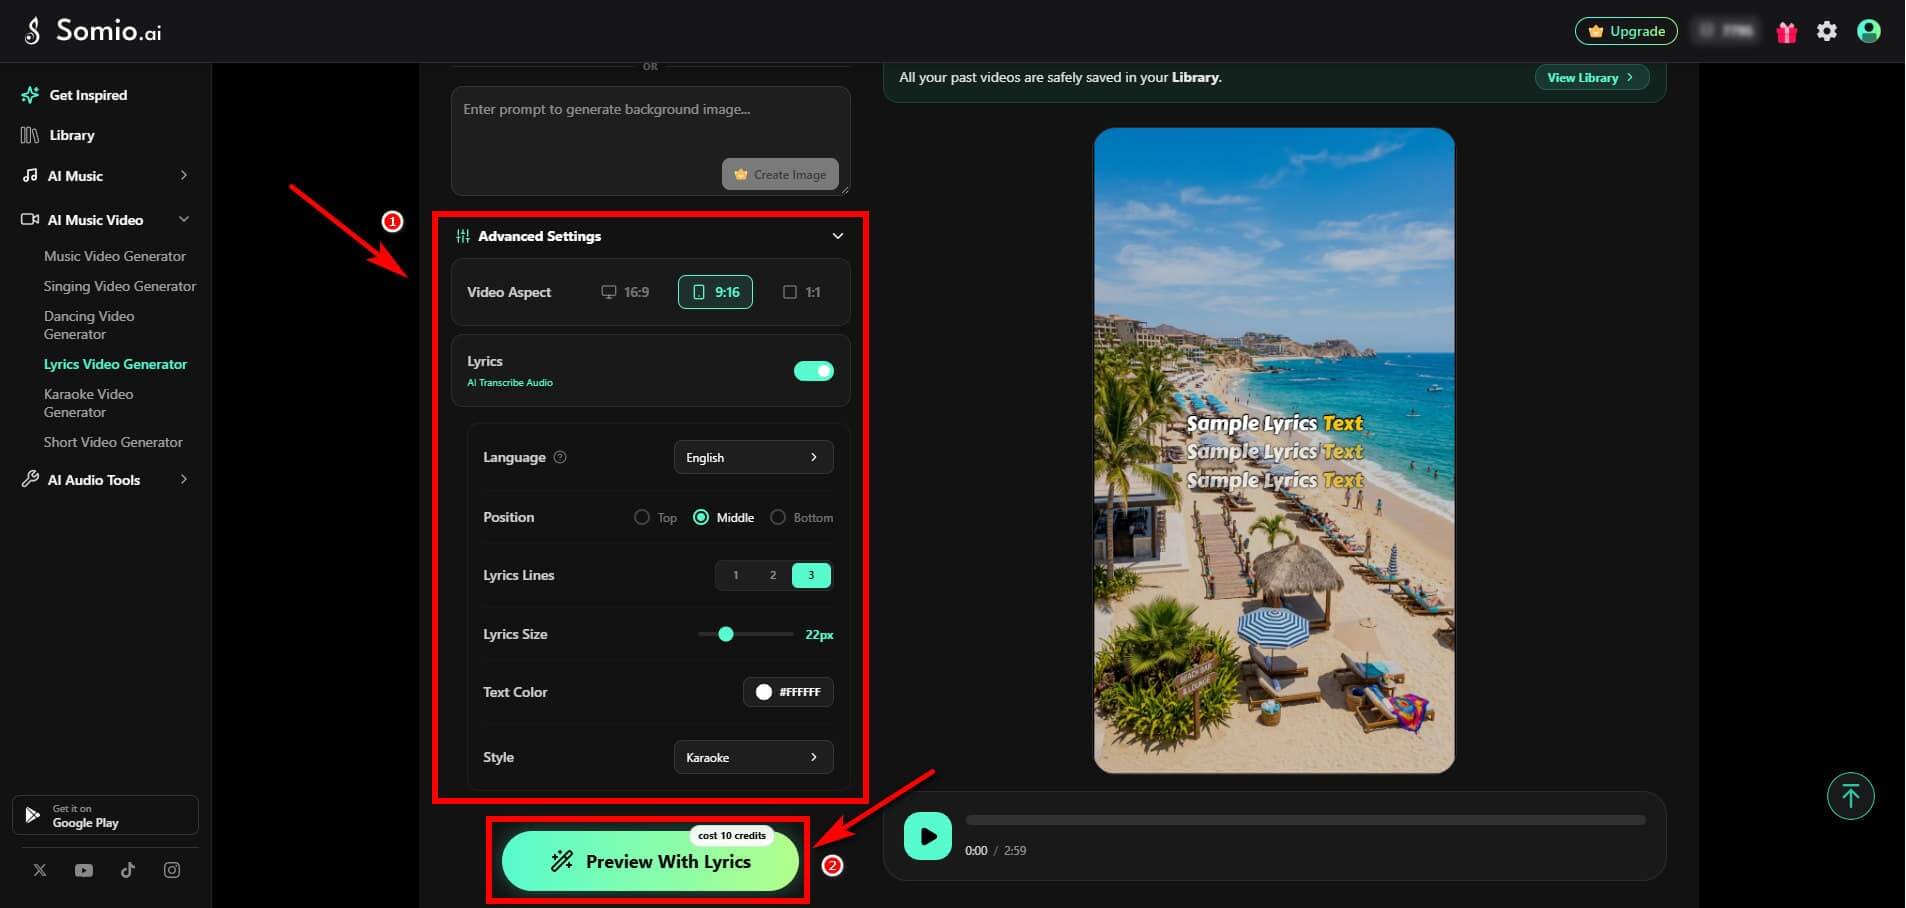The height and width of the screenshot is (908, 1906).
Task: Select the Top position radio button
Action: pyautogui.click(x=642, y=517)
